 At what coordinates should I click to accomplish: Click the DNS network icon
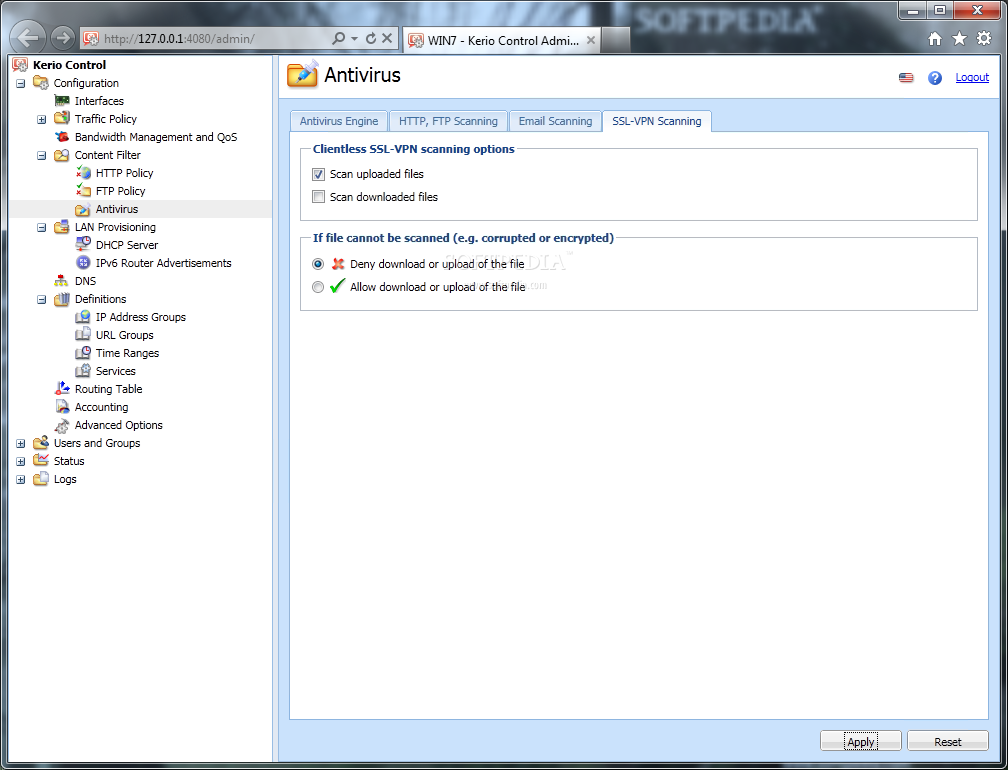(x=62, y=281)
